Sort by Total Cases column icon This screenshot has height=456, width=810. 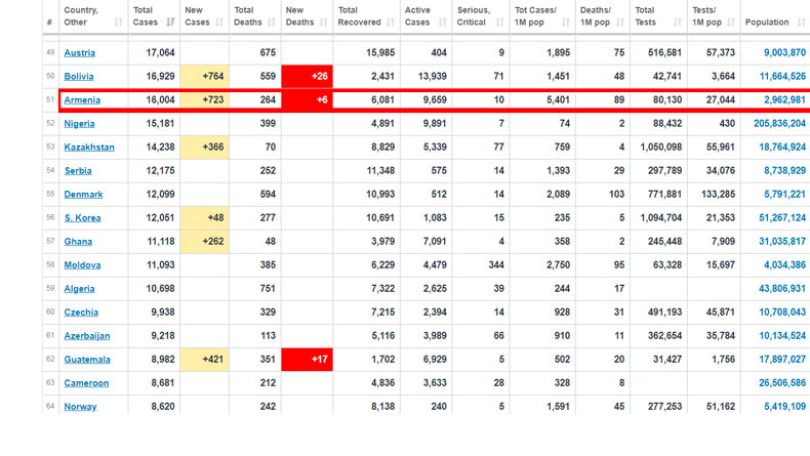[x=170, y=22]
